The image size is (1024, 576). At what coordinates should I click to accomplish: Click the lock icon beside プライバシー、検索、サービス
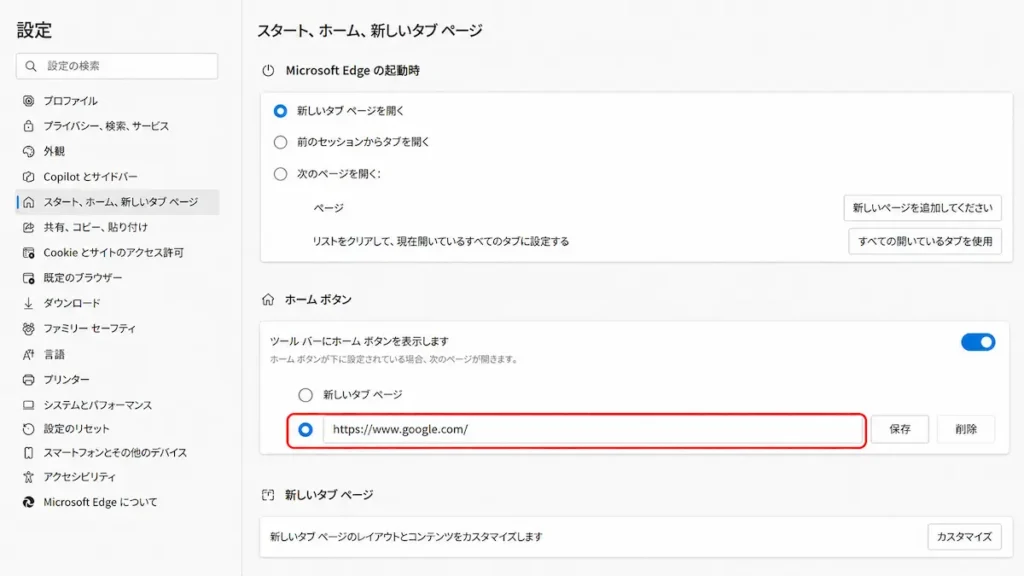tap(28, 126)
